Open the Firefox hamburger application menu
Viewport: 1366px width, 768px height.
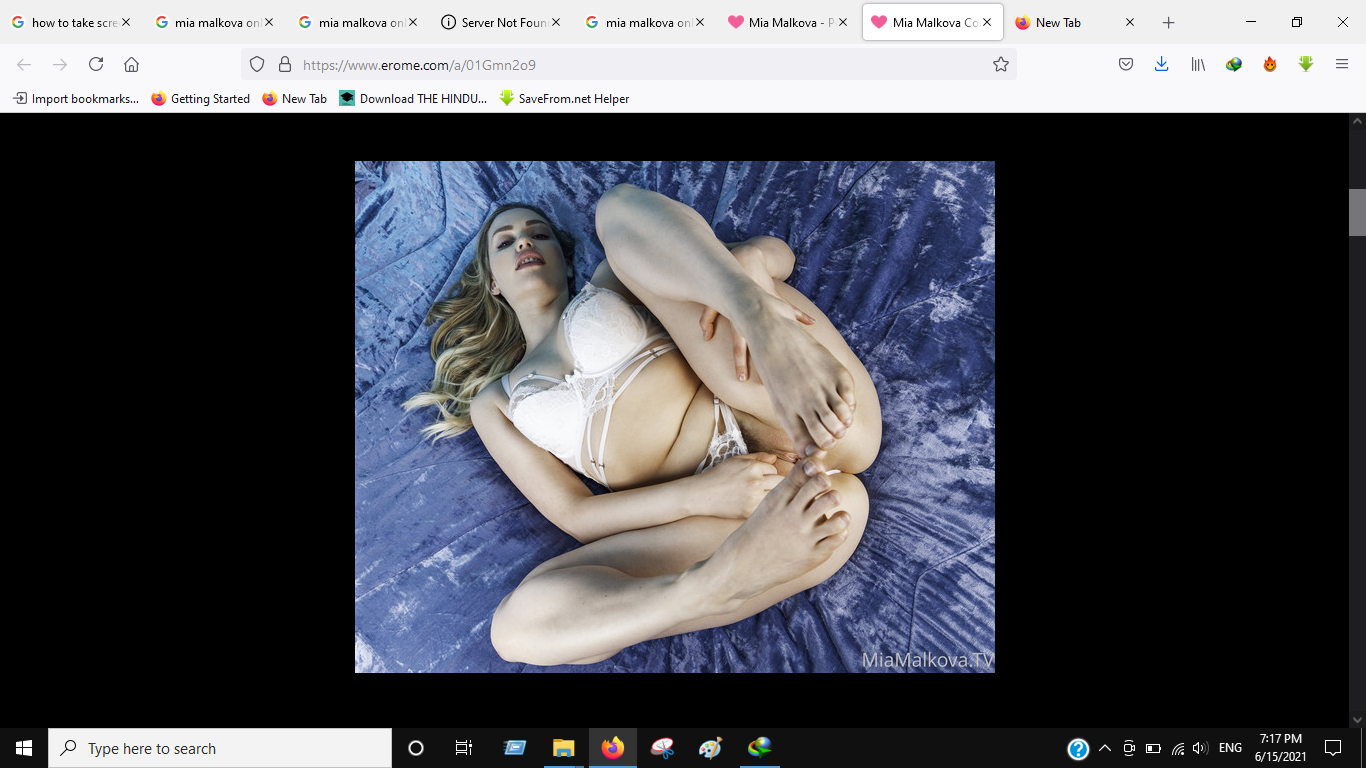point(1342,64)
